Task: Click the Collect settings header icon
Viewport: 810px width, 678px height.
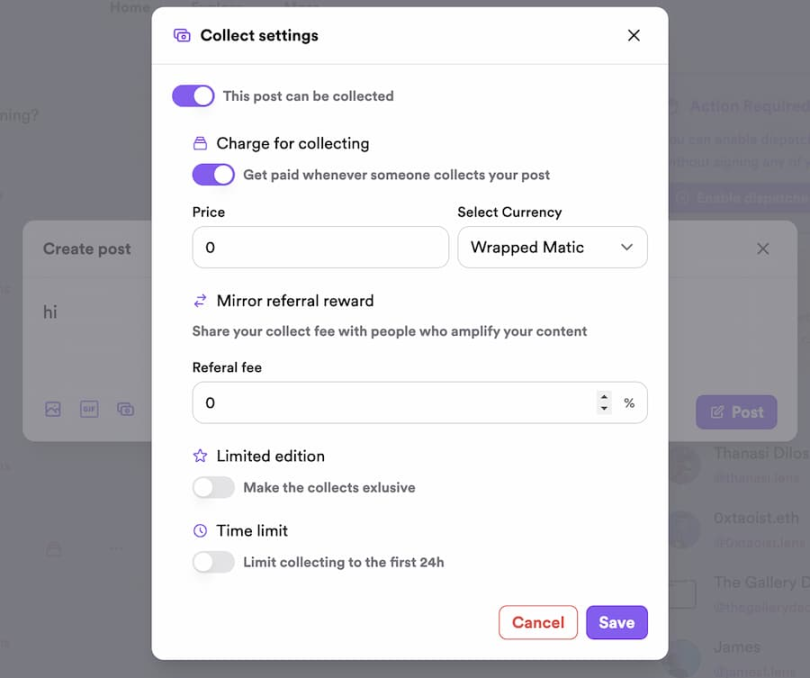Action: (x=181, y=35)
